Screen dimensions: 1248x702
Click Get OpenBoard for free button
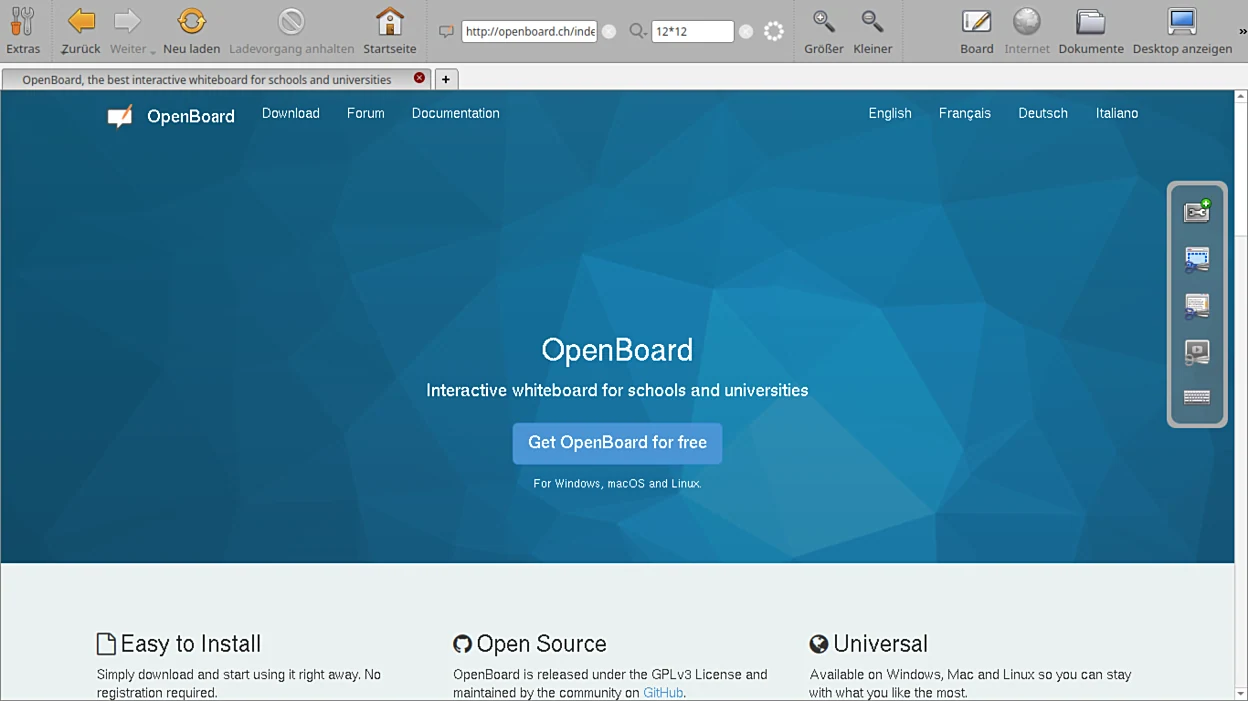click(x=617, y=443)
